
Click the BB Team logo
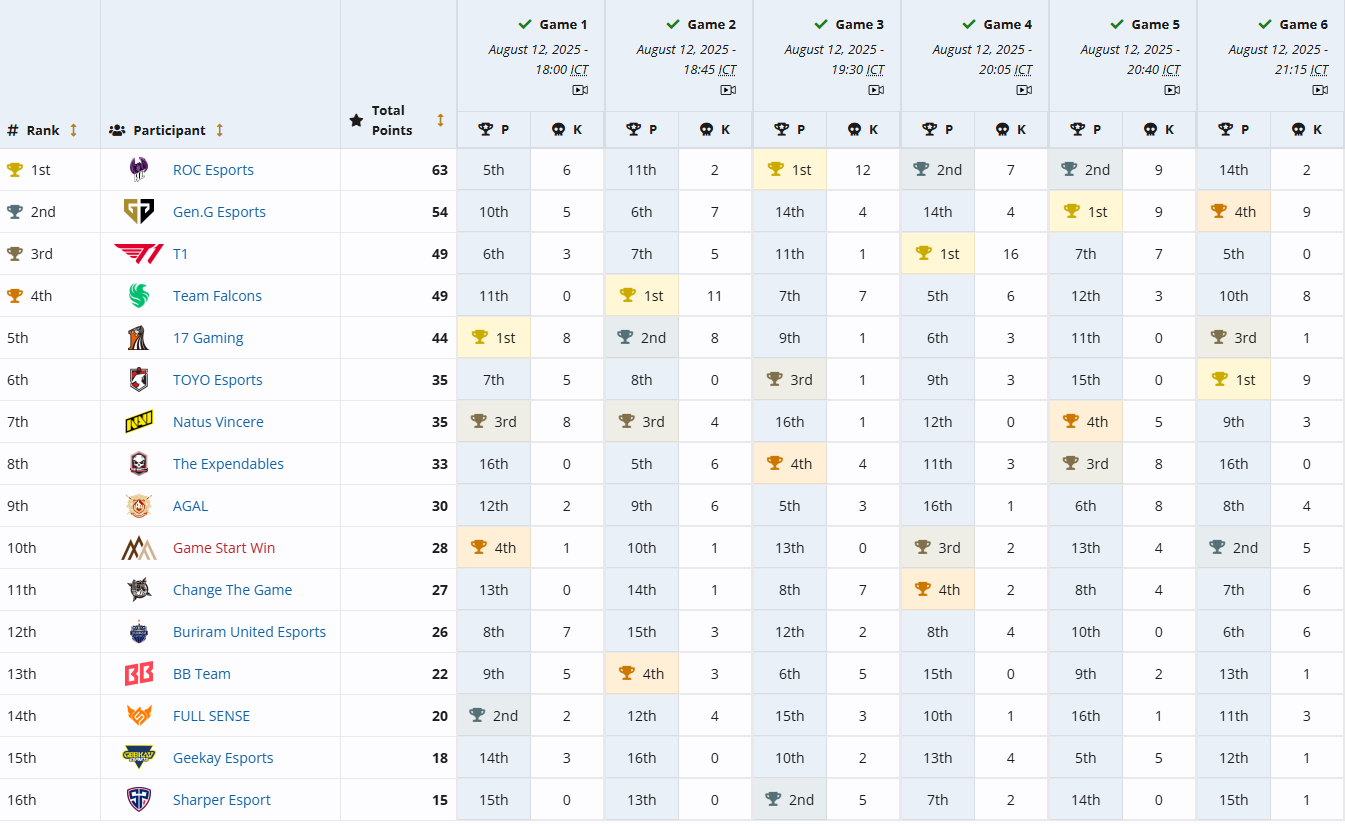pos(138,674)
